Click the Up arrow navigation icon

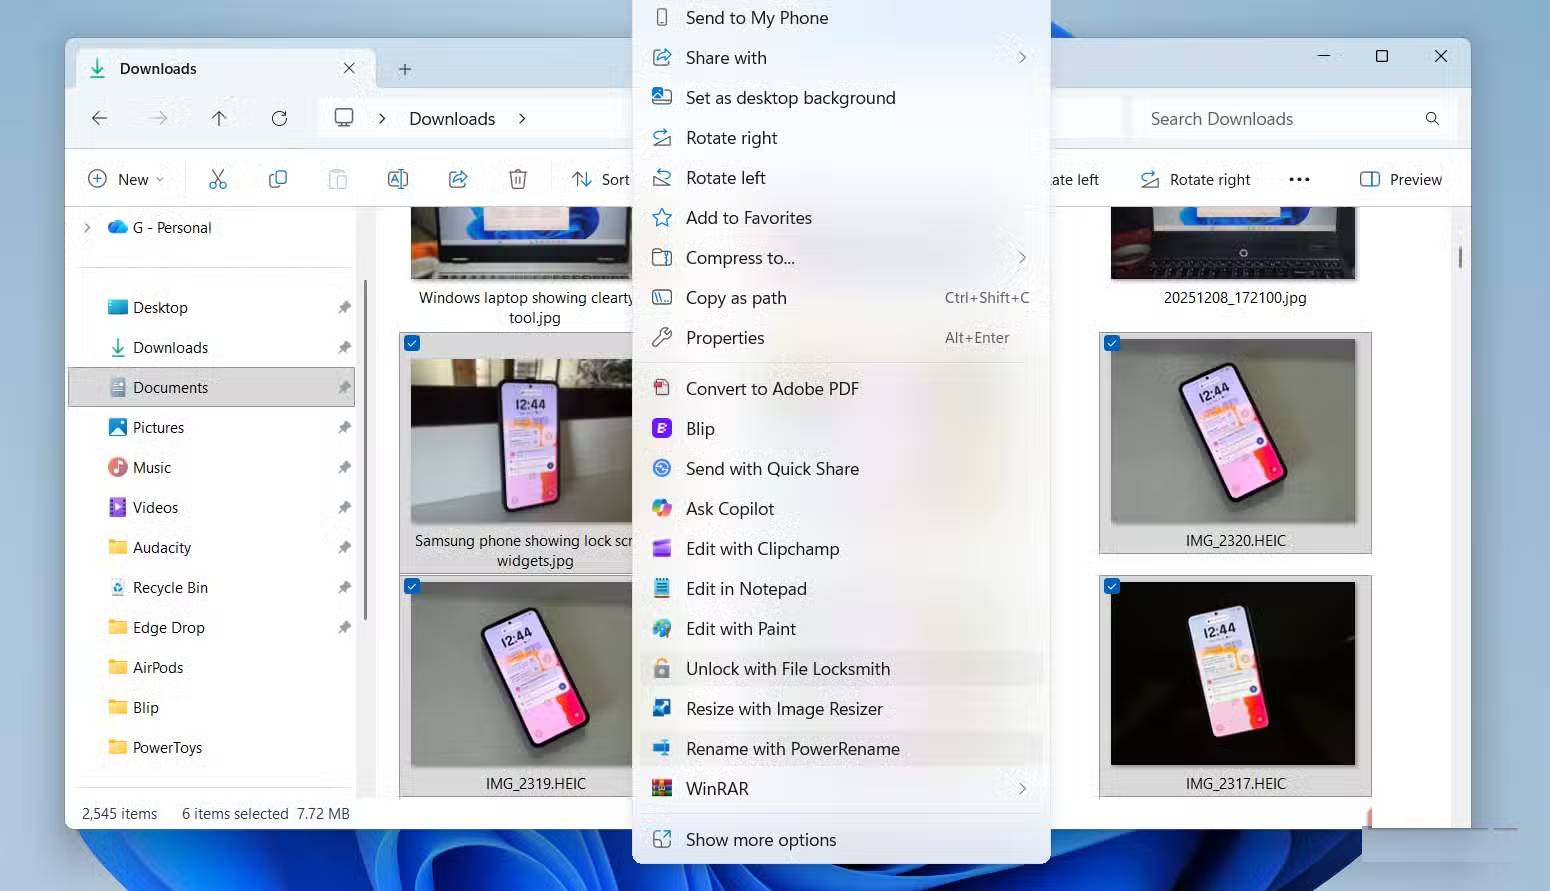[219, 118]
